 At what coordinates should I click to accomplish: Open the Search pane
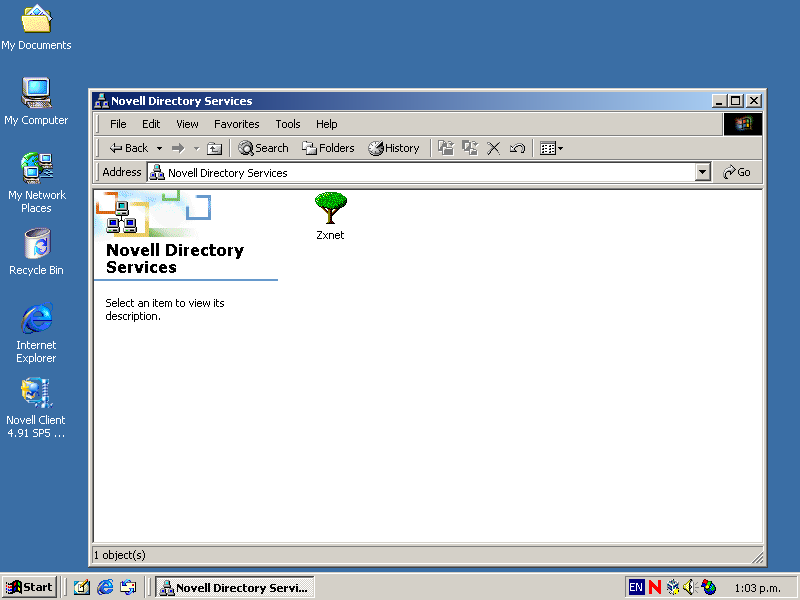coord(263,148)
